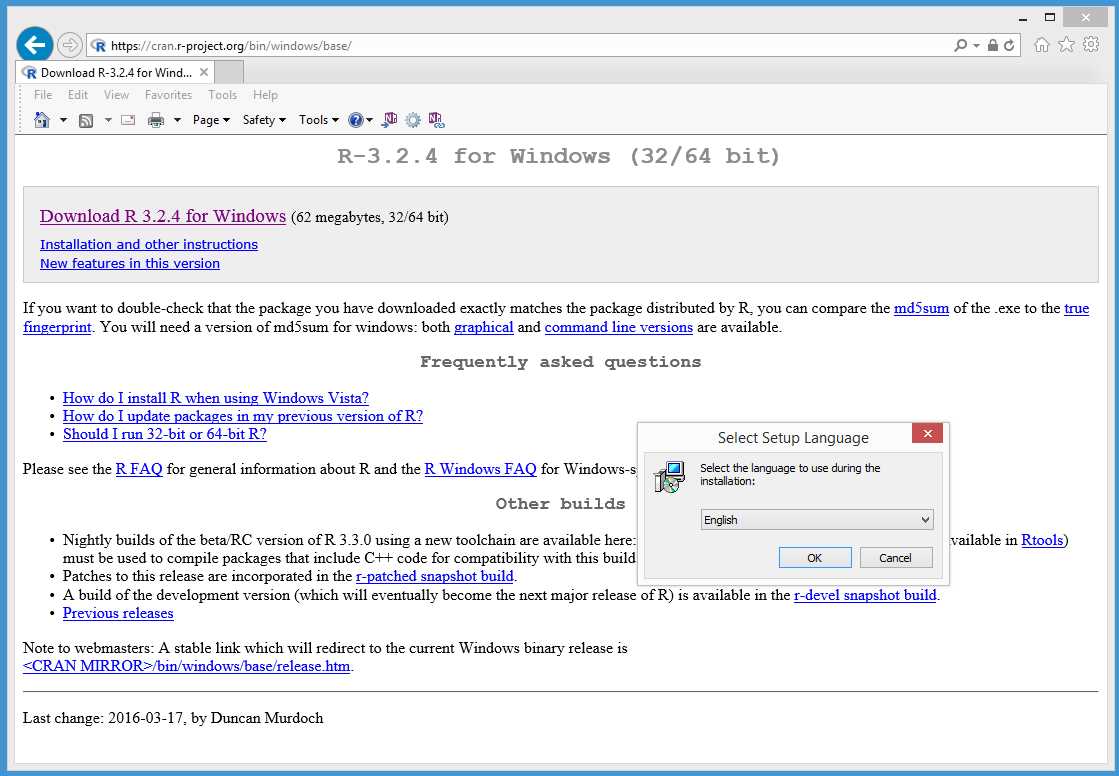Expand the feeds dropdown arrow
Screen dimensions: 1119x776
(108, 120)
